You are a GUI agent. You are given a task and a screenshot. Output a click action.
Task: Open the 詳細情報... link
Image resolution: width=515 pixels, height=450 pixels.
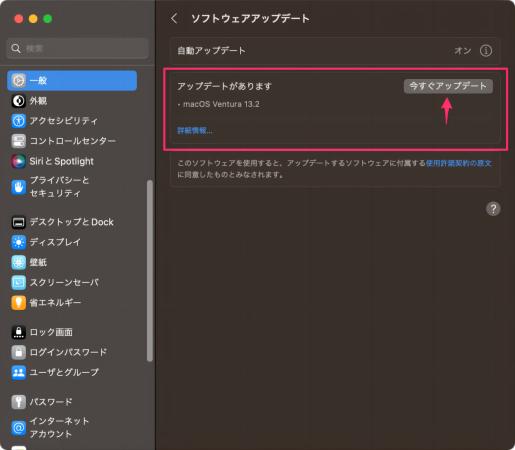[x=195, y=130]
